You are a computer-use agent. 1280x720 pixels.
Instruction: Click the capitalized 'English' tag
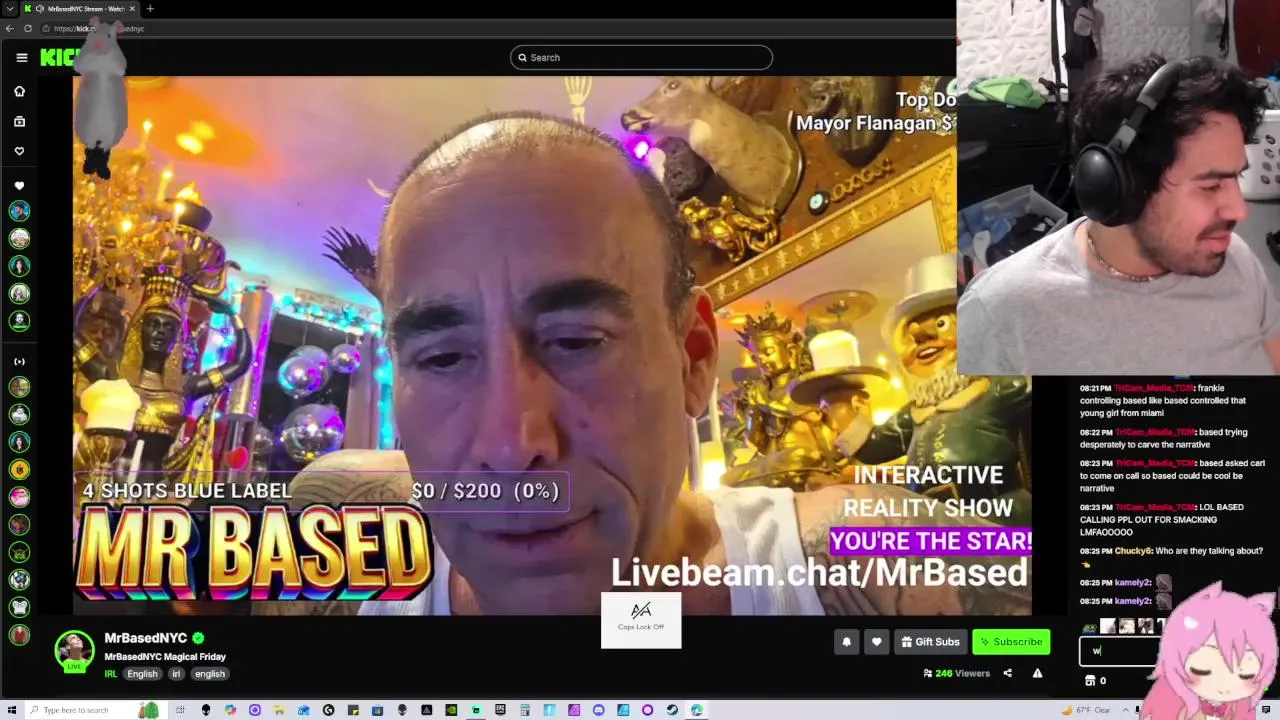[x=142, y=674]
